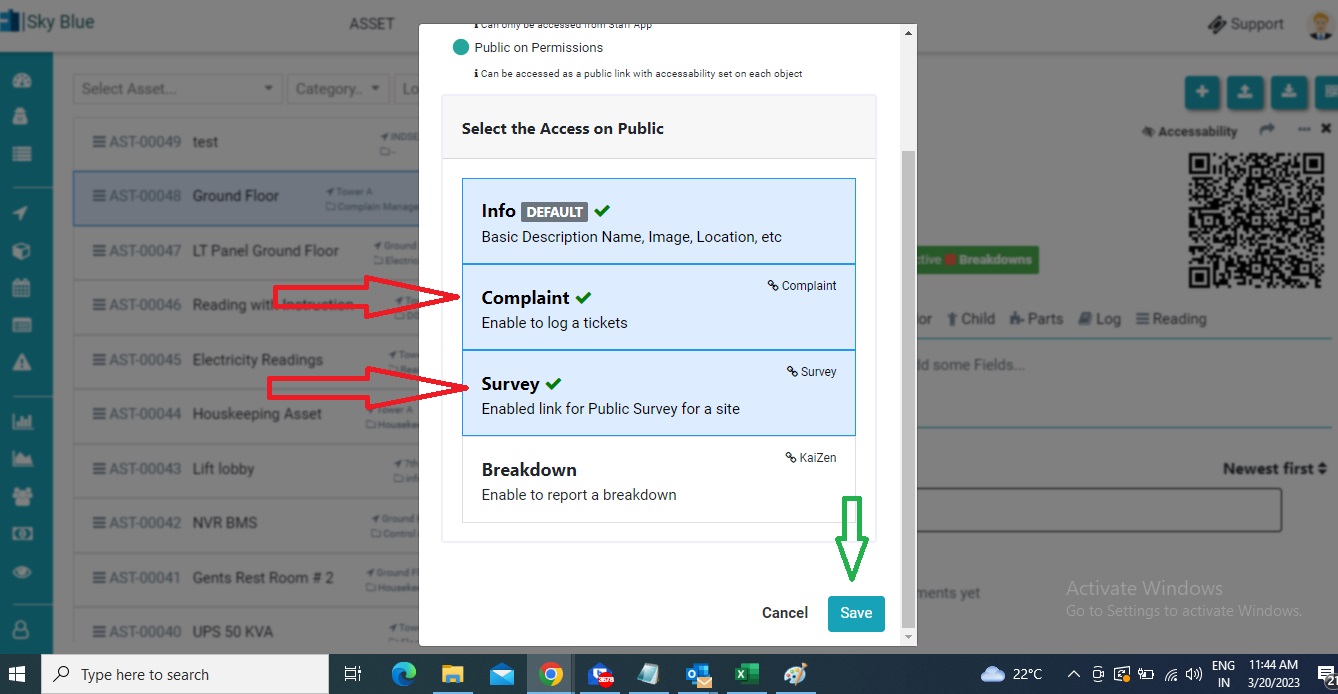Open the Survey link in the dialog
This screenshot has width=1338, height=694.
pyautogui.click(x=811, y=371)
